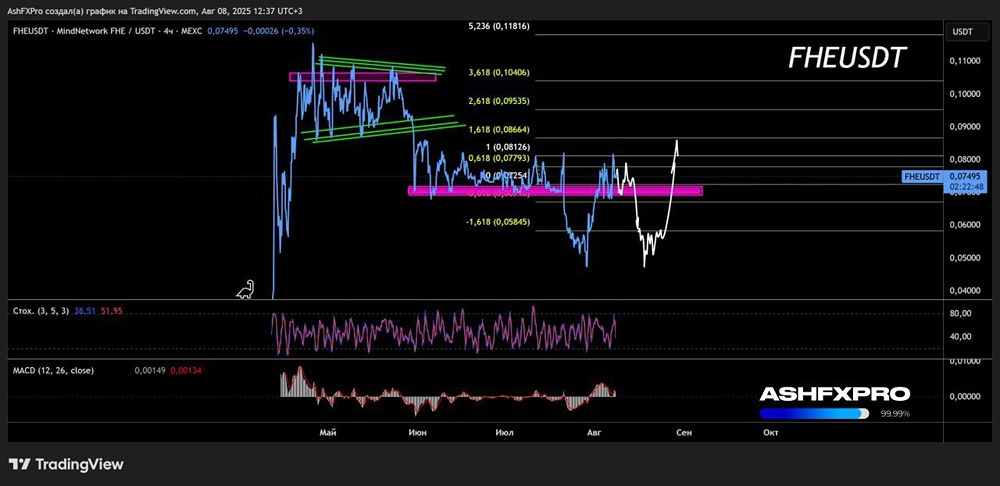This screenshot has width=1000, height=486.
Task: Click the Июл label on the time axis
Action: click(x=504, y=432)
